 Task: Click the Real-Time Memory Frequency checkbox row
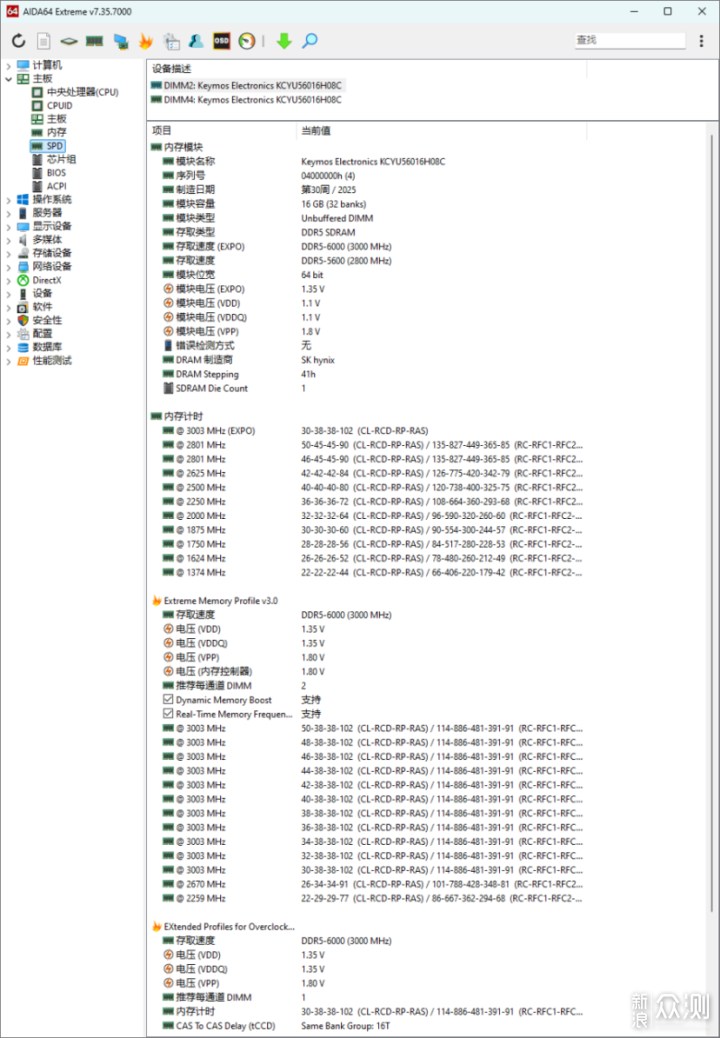point(242,714)
